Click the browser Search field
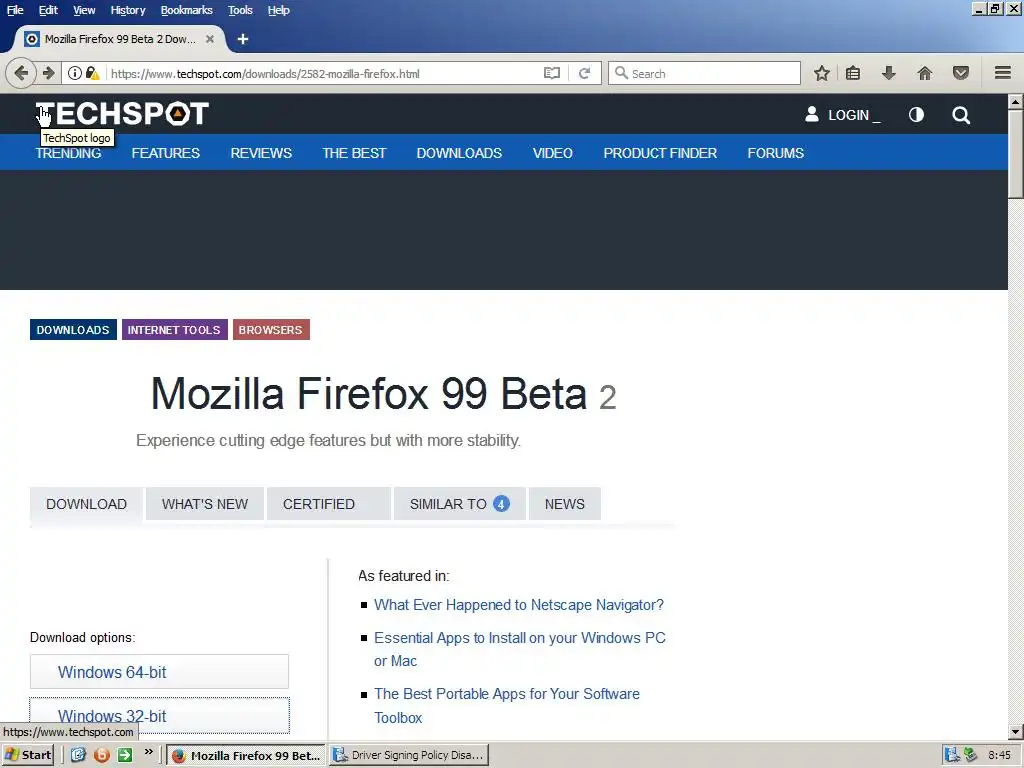1024x768 pixels. [x=704, y=73]
